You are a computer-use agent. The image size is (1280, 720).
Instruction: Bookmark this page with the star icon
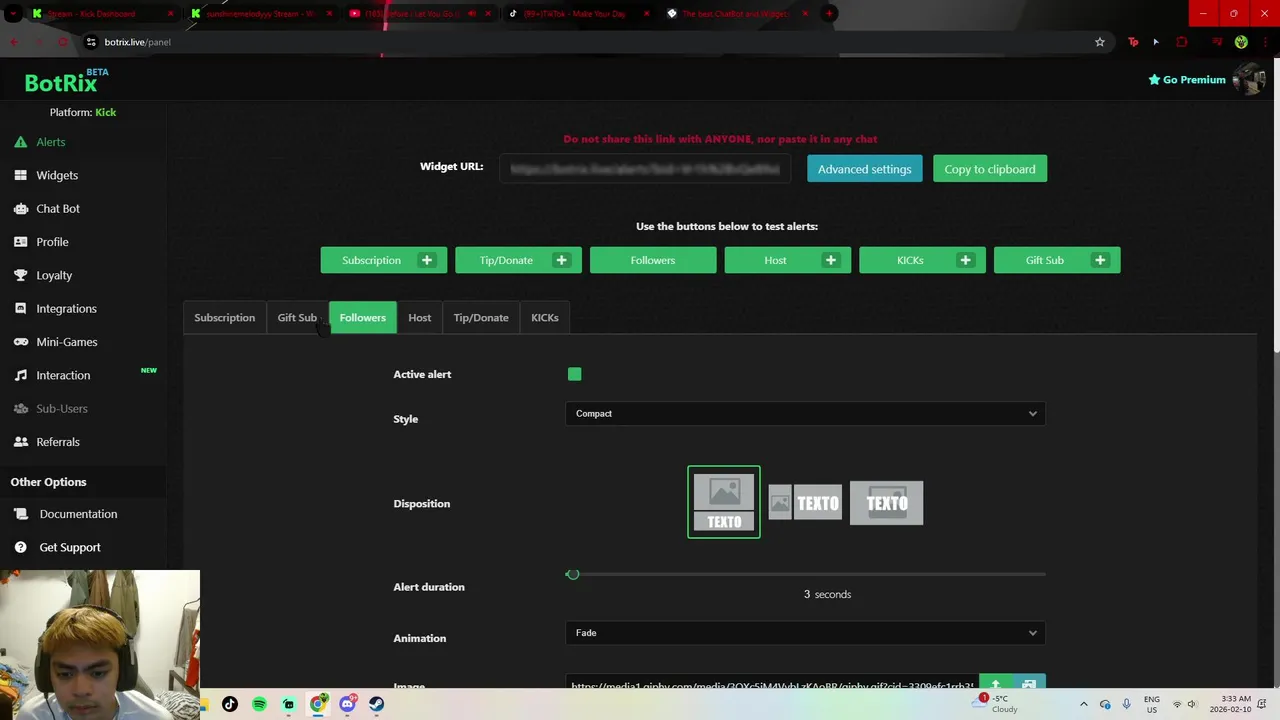pos(1100,42)
